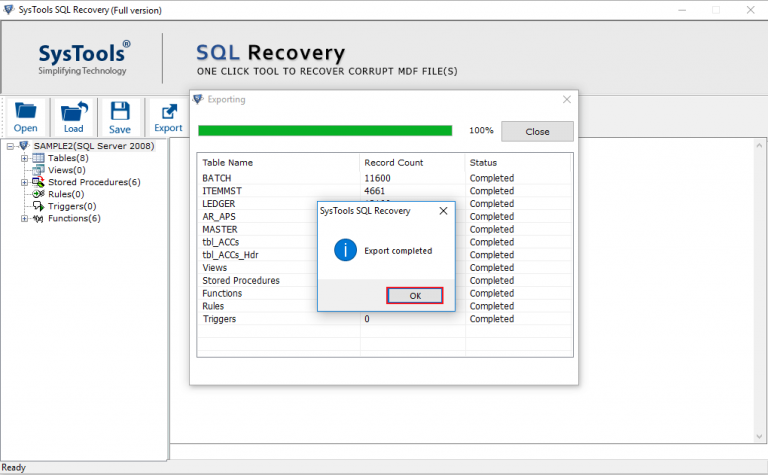Expand the Stored Procedures(6) node
Image resolution: width=768 pixels, height=475 pixels.
coord(24,182)
